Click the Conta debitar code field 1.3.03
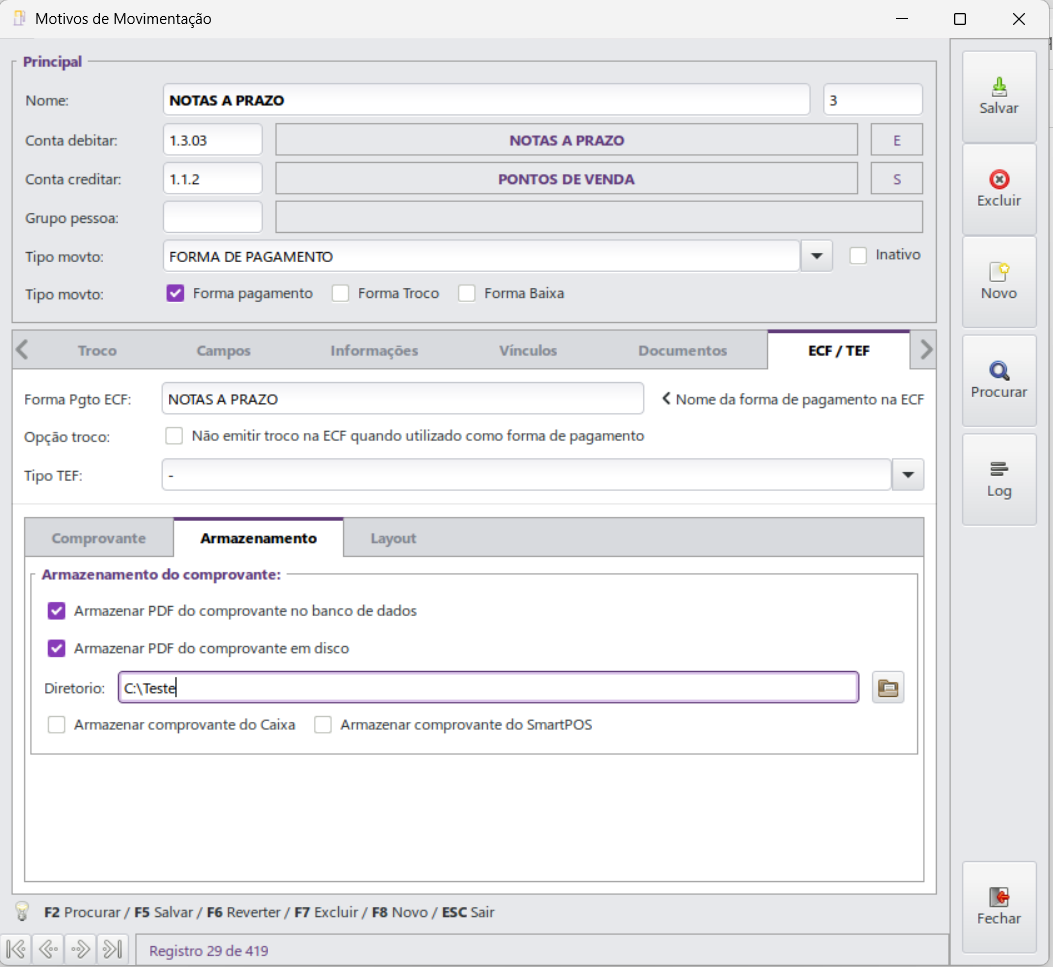 click(212, 140)
